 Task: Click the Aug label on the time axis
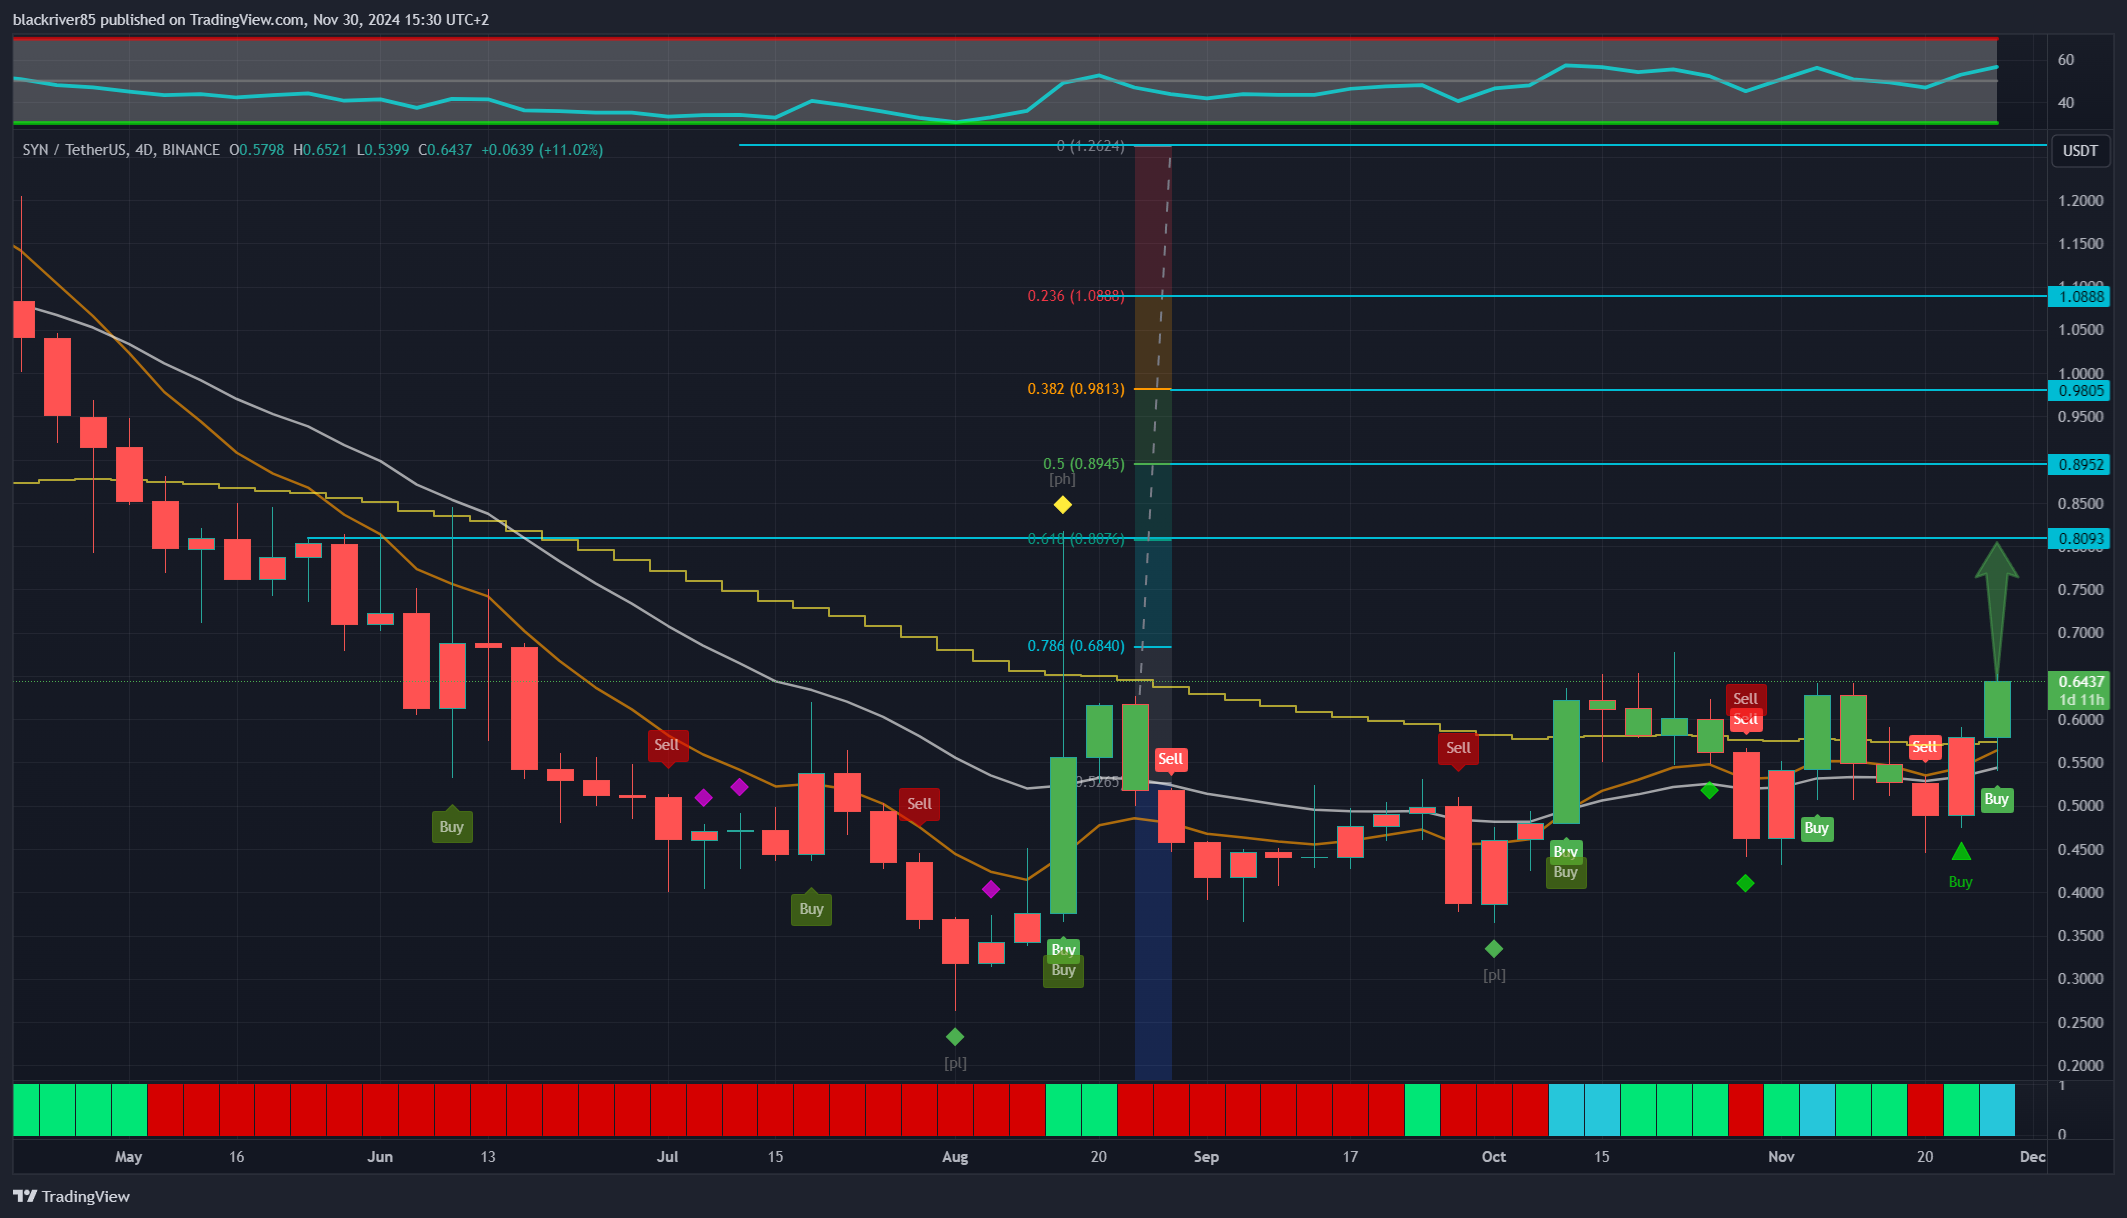pyautogui.click(x=955, y=1157)
